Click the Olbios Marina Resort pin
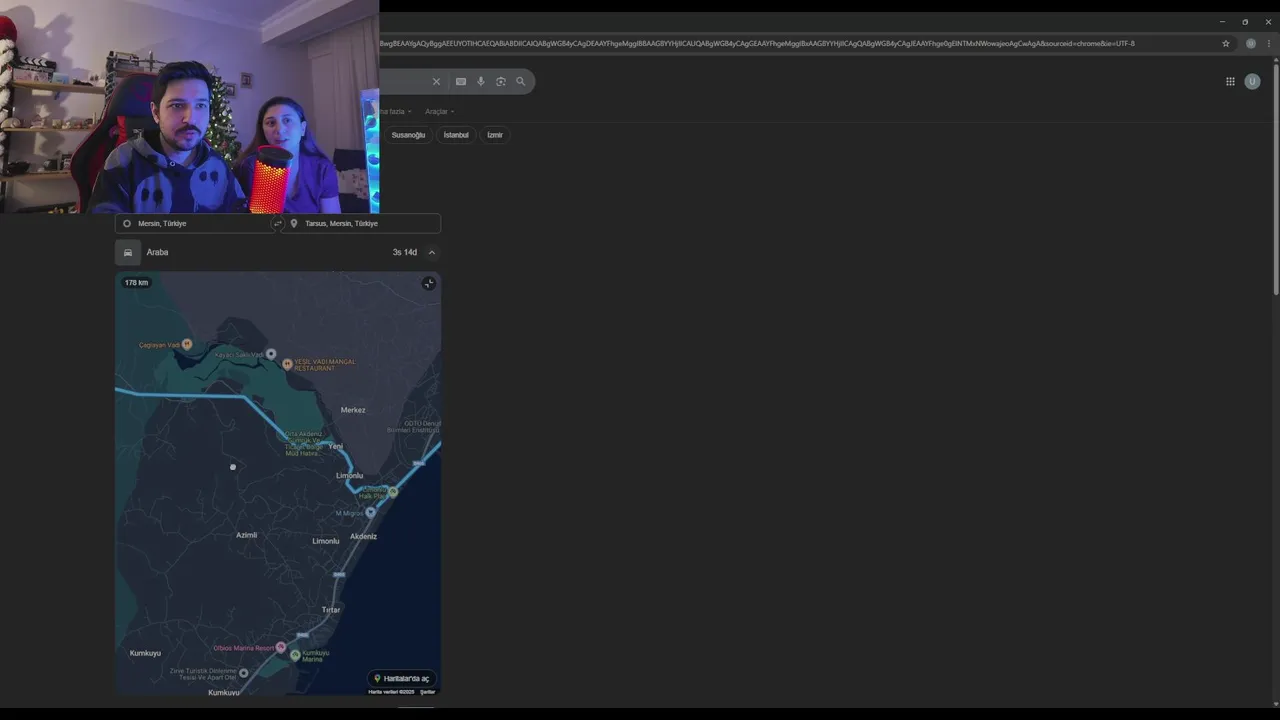Screen dimensions: 1280x720 [x=281, y=647]
